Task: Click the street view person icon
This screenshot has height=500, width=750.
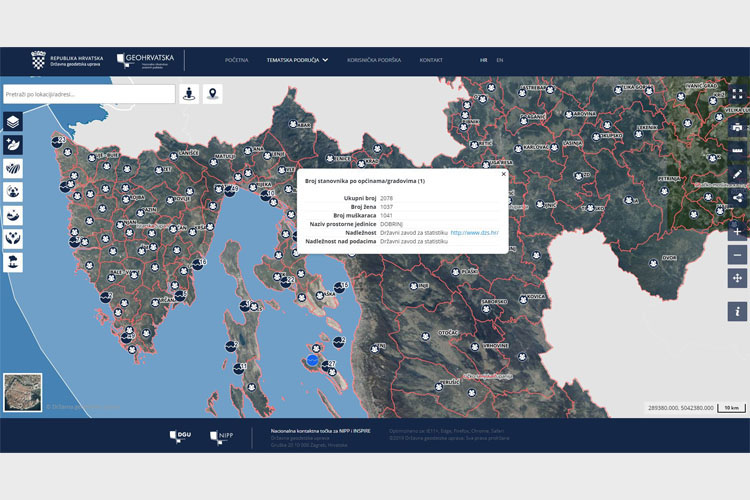Action: click(189, 94)
